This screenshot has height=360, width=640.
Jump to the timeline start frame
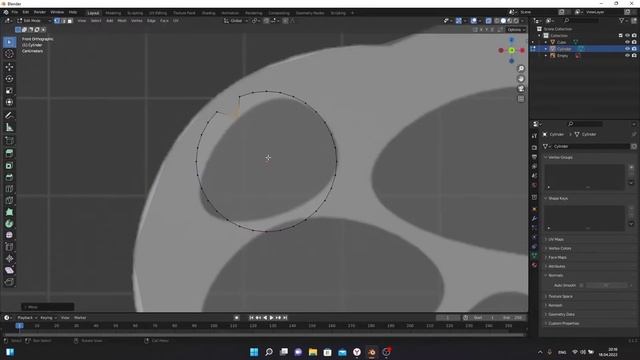point(251,318)
